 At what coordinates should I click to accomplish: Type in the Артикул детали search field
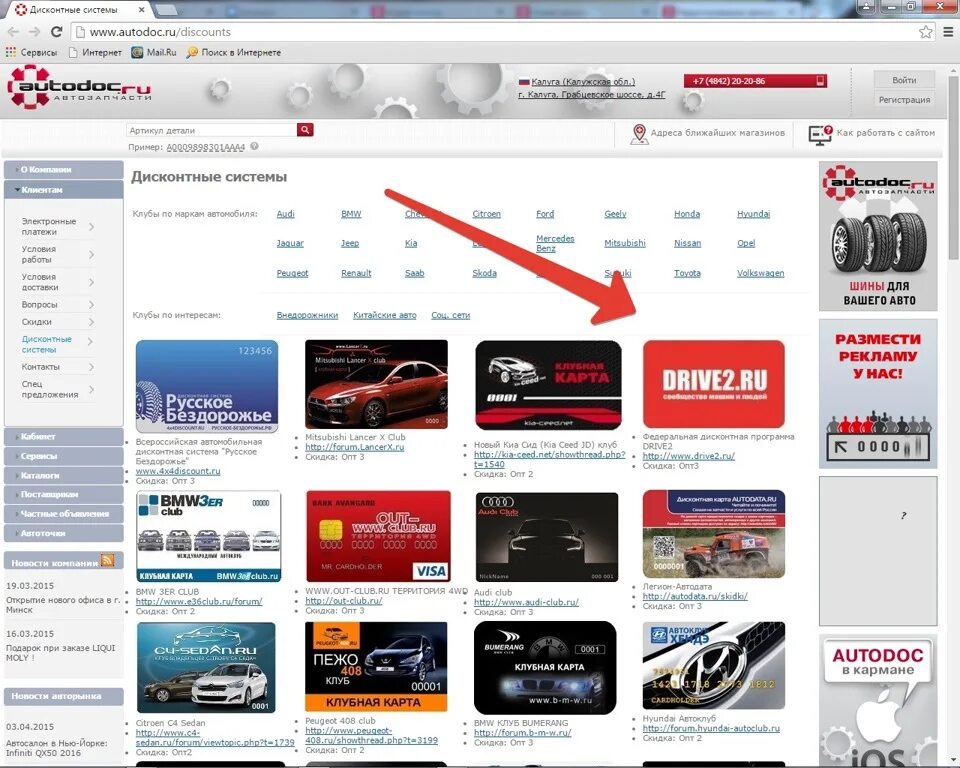click(x=212, y=130)
